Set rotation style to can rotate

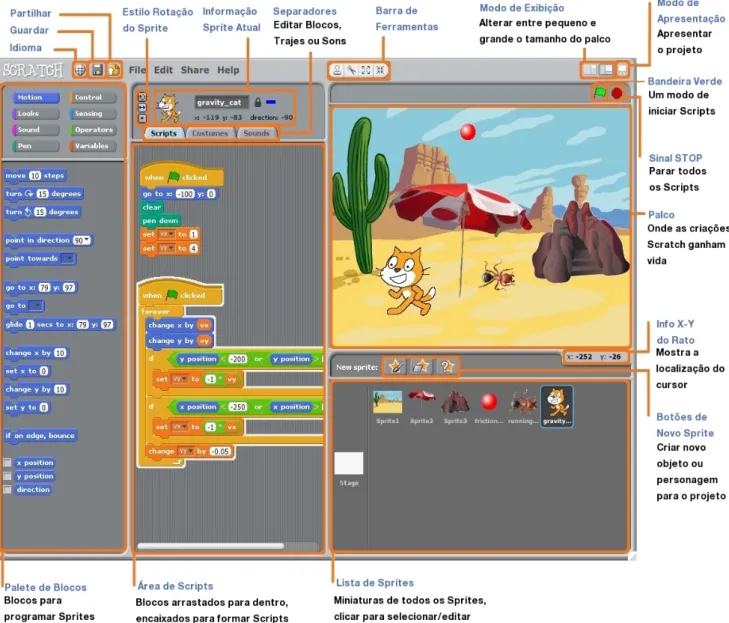click(x=142, y=97)
